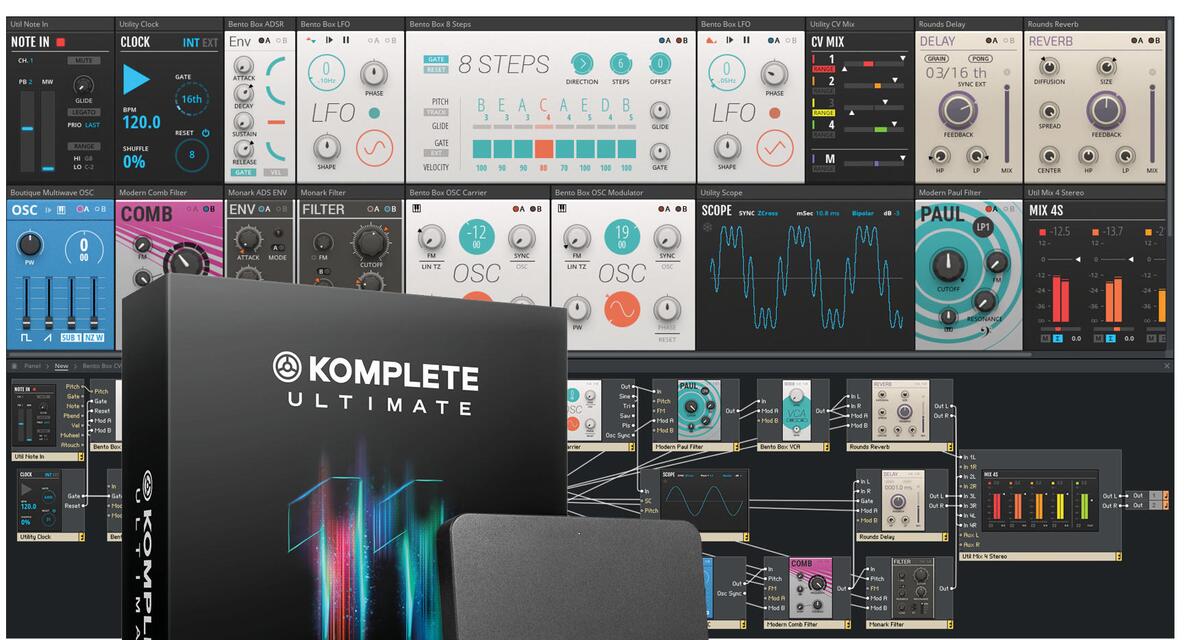Open the channel 4 dropdown arrow in CV MIX

[895, 124]
